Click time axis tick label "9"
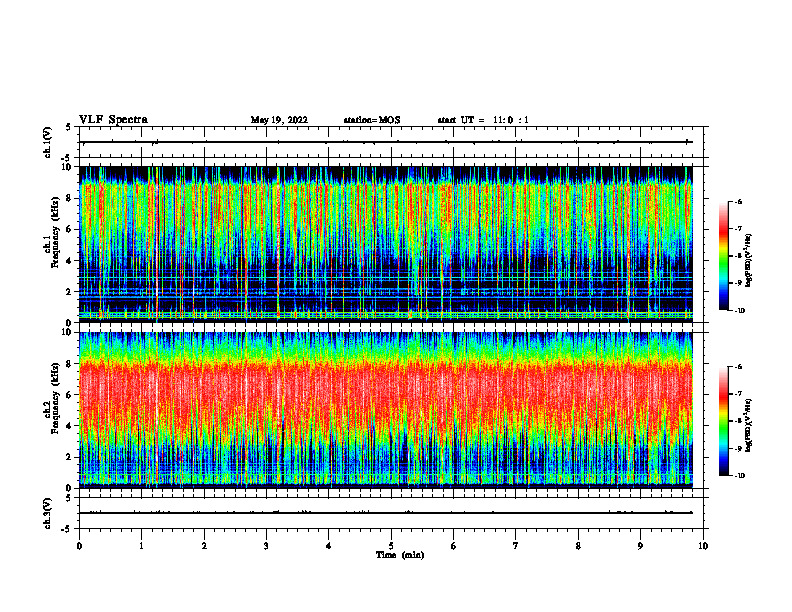792x612 pixels. tap(640, 546)
